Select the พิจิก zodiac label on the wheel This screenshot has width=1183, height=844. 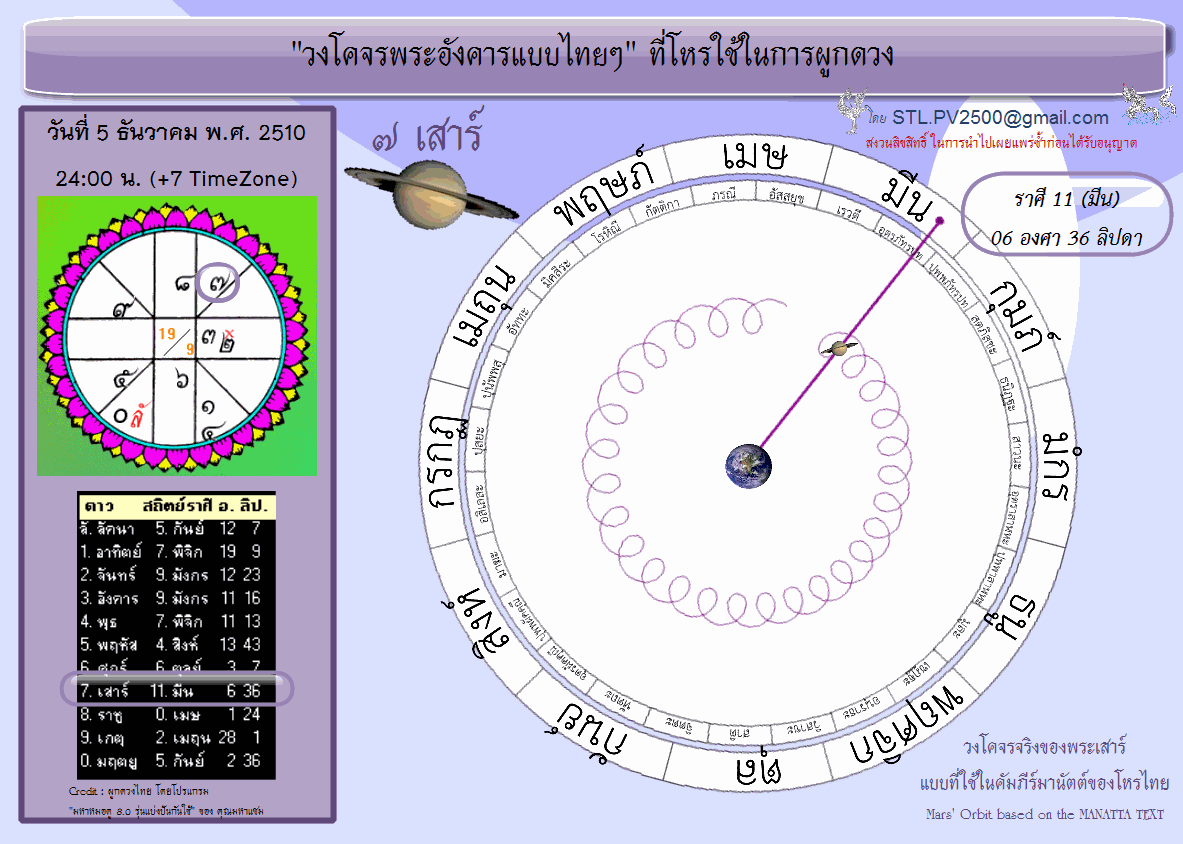pyautogui.click(x=908, y=725)
